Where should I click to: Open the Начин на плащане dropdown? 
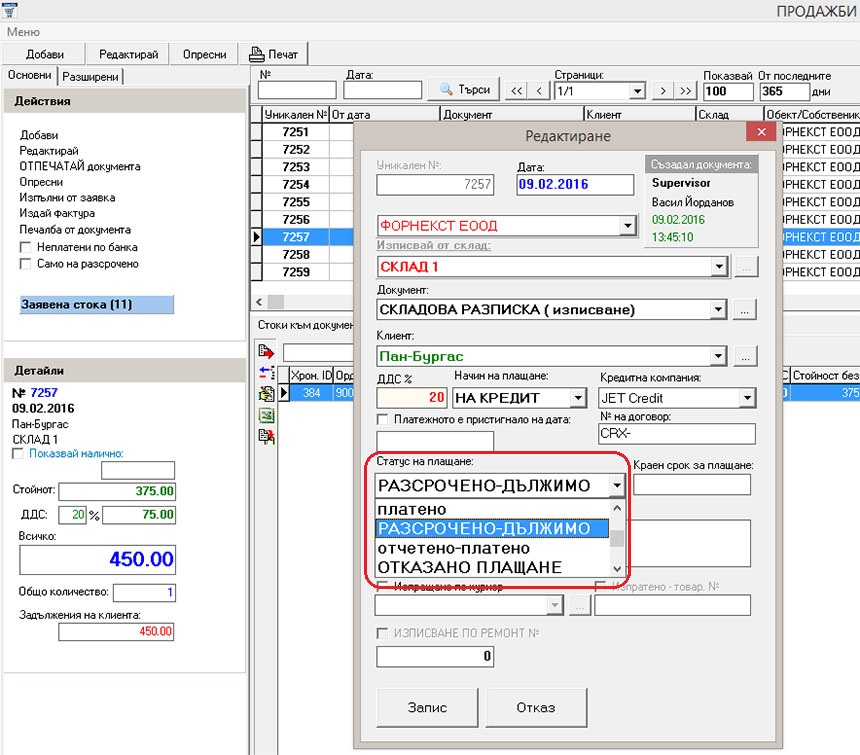click(x=578, y=398)
